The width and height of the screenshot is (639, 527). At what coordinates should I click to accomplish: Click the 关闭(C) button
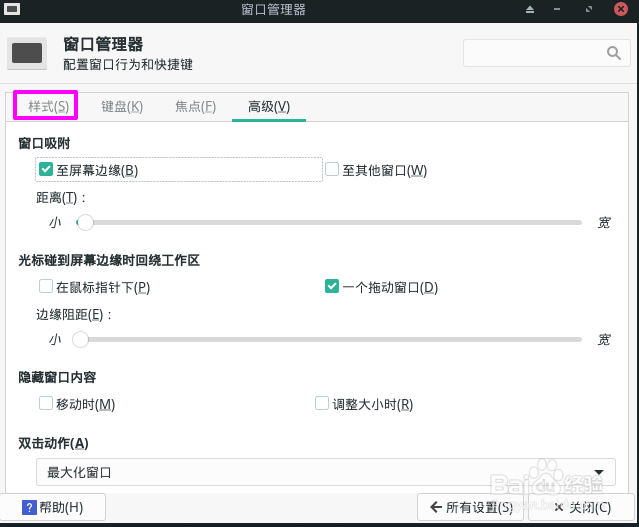pos(582,507)
